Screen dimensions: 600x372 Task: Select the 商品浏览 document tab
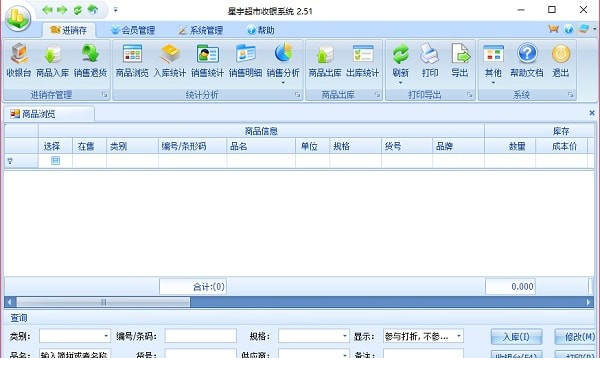coord(49,114)
